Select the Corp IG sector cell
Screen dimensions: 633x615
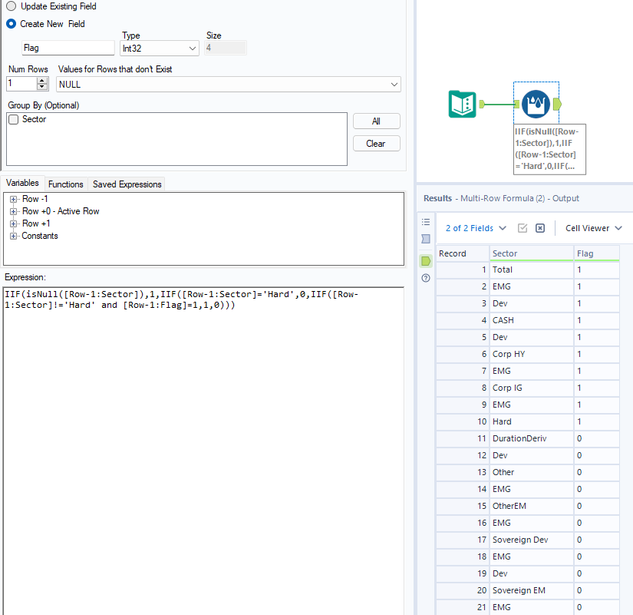531,388
